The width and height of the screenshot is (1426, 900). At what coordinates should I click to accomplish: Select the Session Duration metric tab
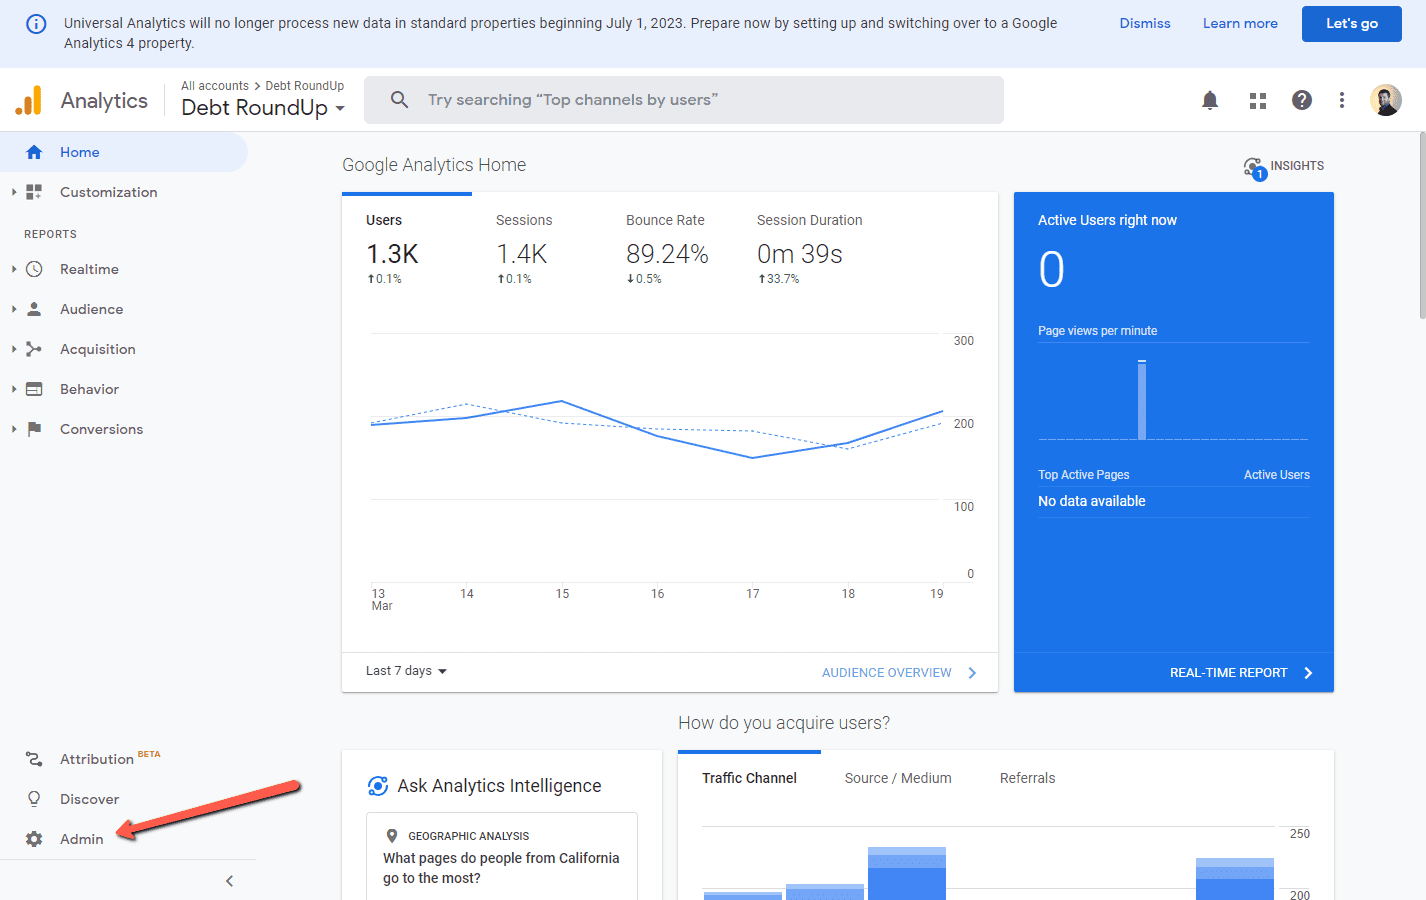pos(810,250)
